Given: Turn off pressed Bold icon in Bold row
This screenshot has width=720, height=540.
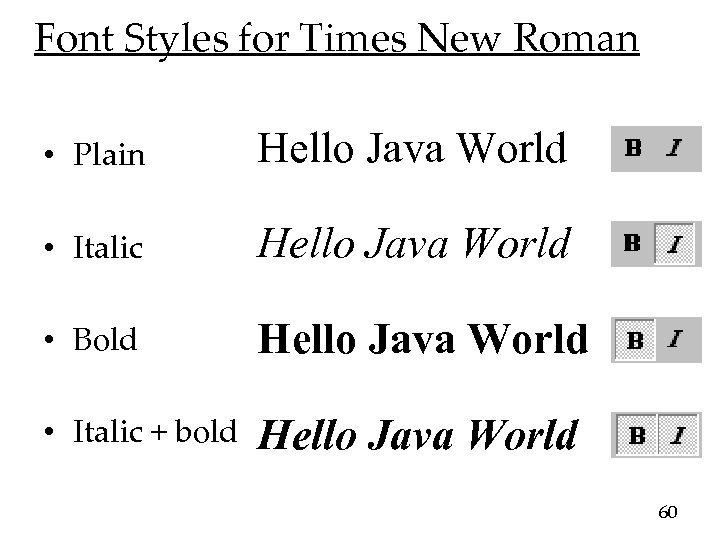Looking at the screenshot, I should [x=634, y=339].
